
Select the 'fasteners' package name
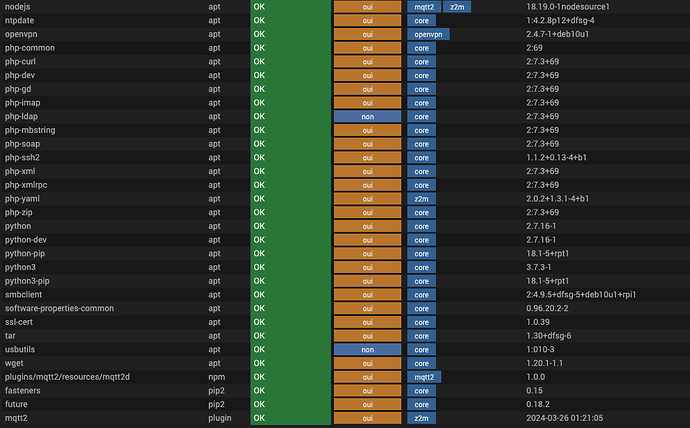point(22,391)
